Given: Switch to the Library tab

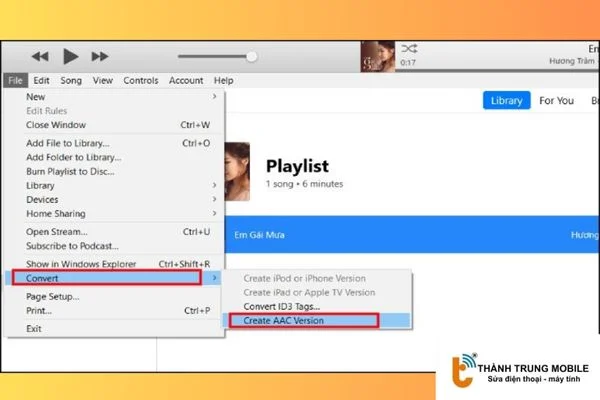Looking at the screenshot, I should tap(506, 100).
